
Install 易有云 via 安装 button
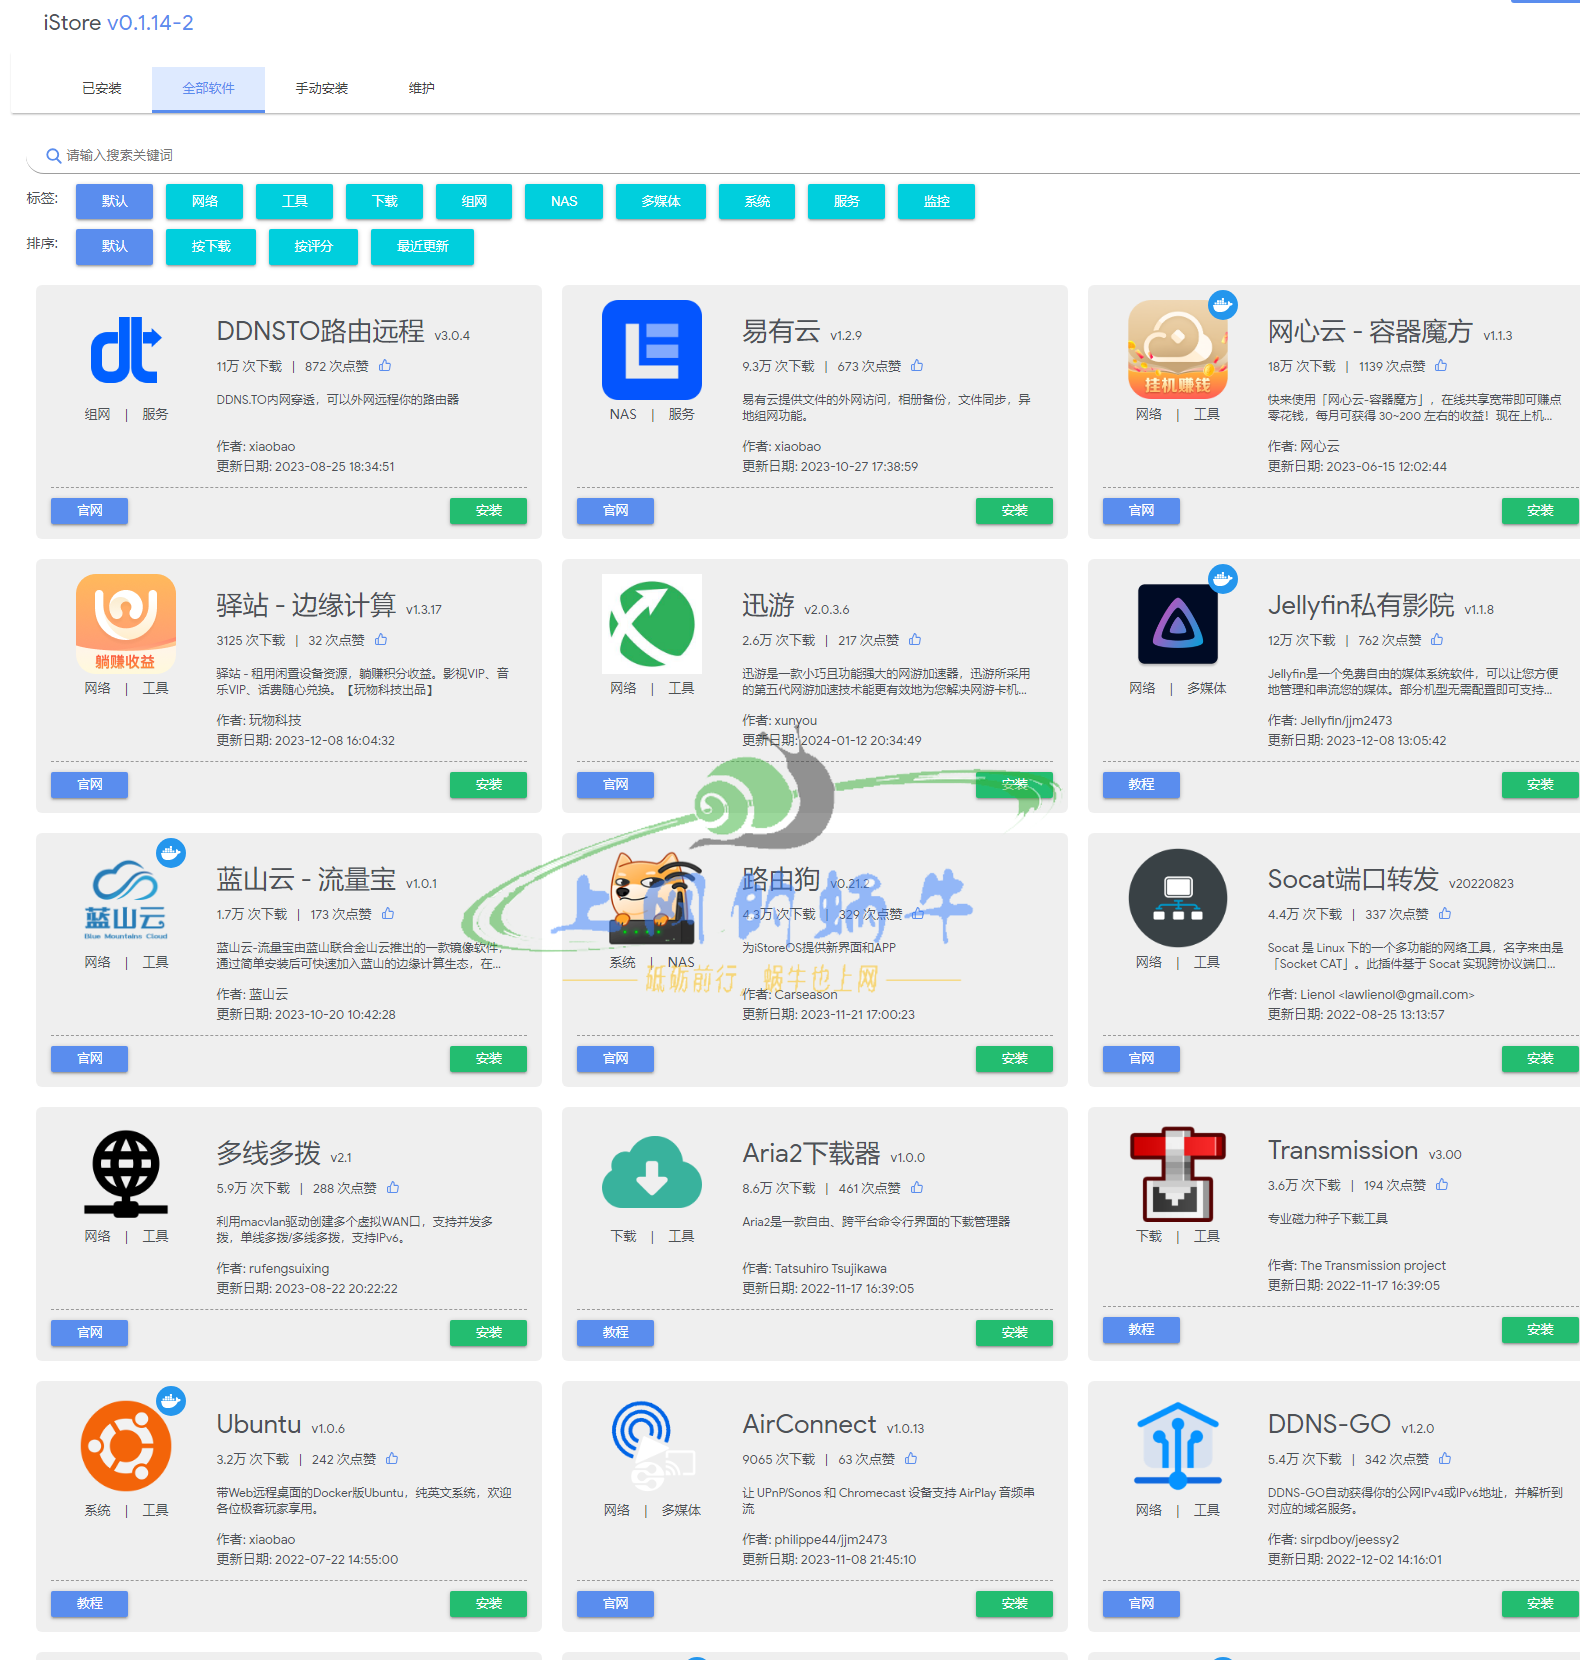[1015, 510]
